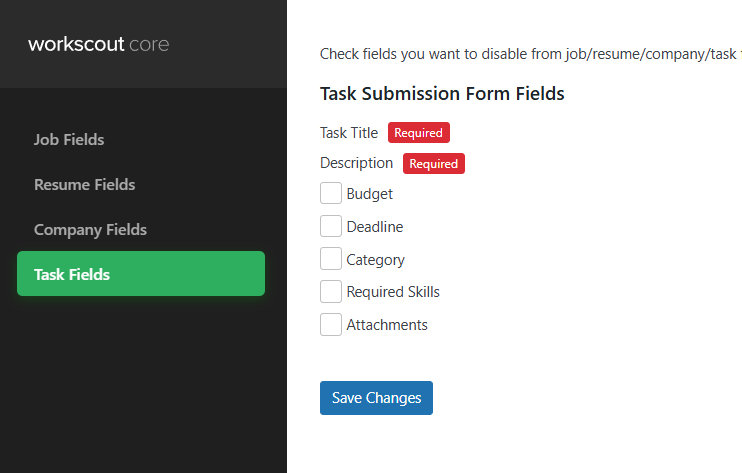Image resolution: width=742 pixels, height=473 pixels.
Task: Toggle the Required Skills checkbox
Action: 331,292
